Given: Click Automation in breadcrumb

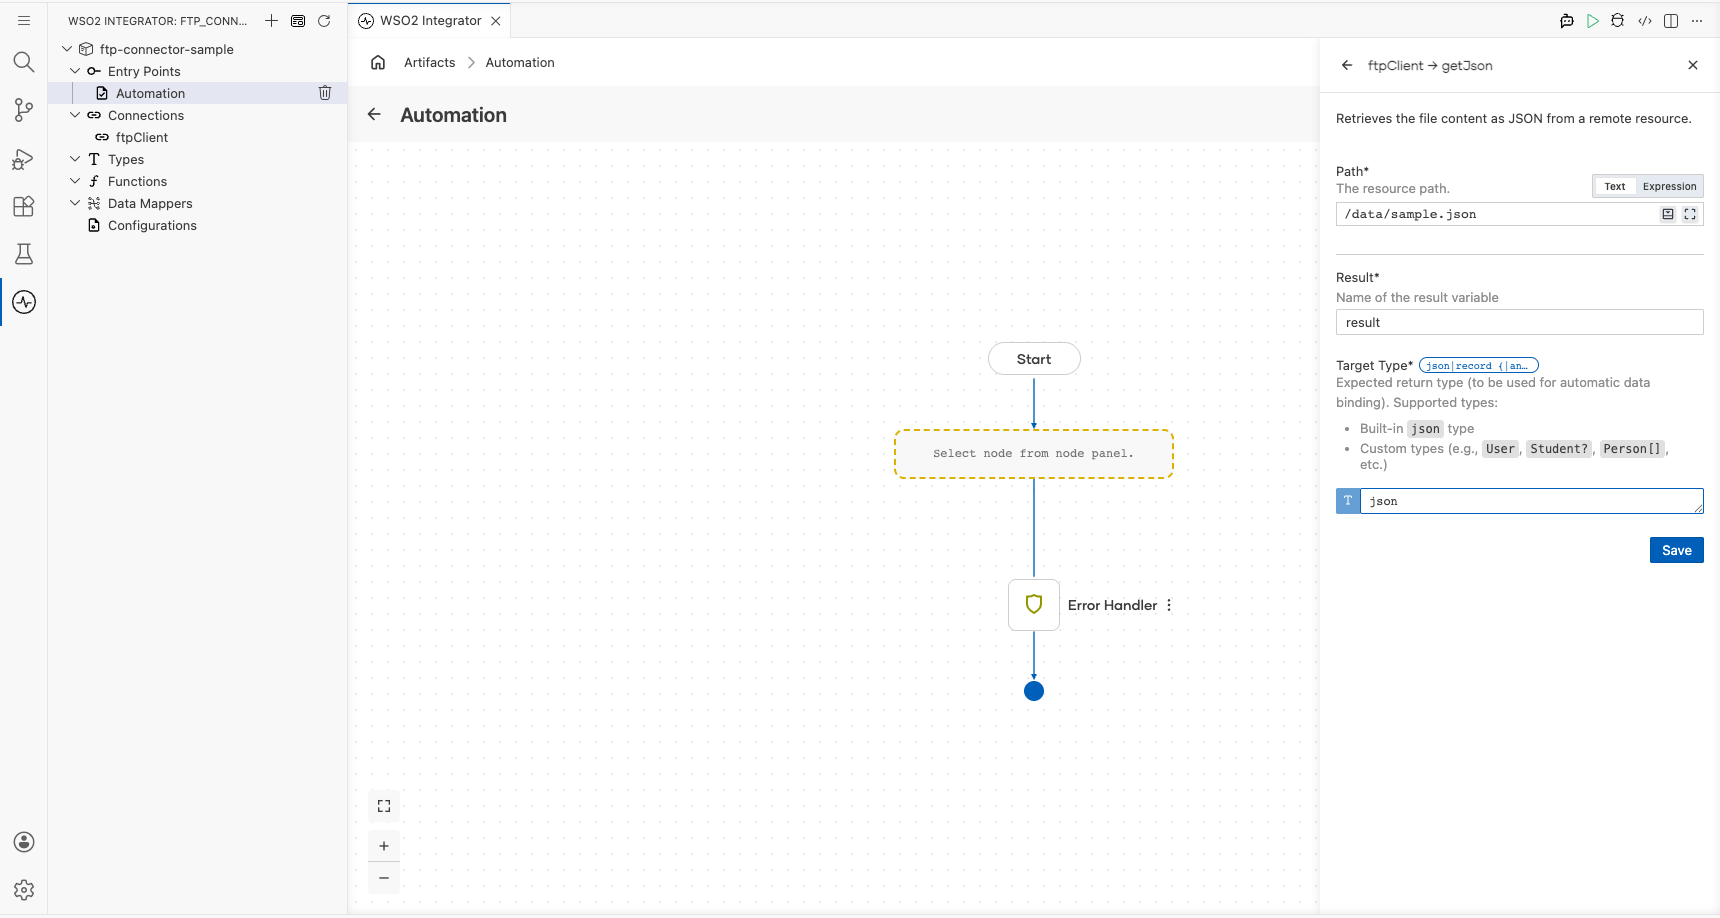Looking at the screenshot, I should (x=520, y=62).
